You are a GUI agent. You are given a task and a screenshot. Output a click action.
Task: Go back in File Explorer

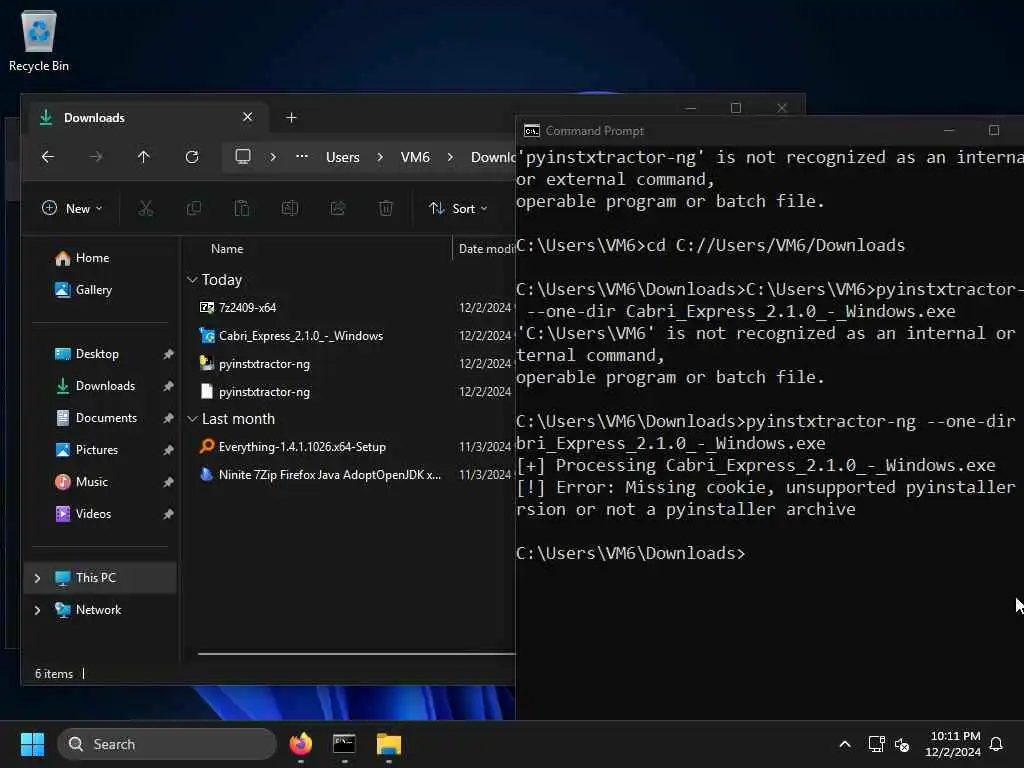48,157
